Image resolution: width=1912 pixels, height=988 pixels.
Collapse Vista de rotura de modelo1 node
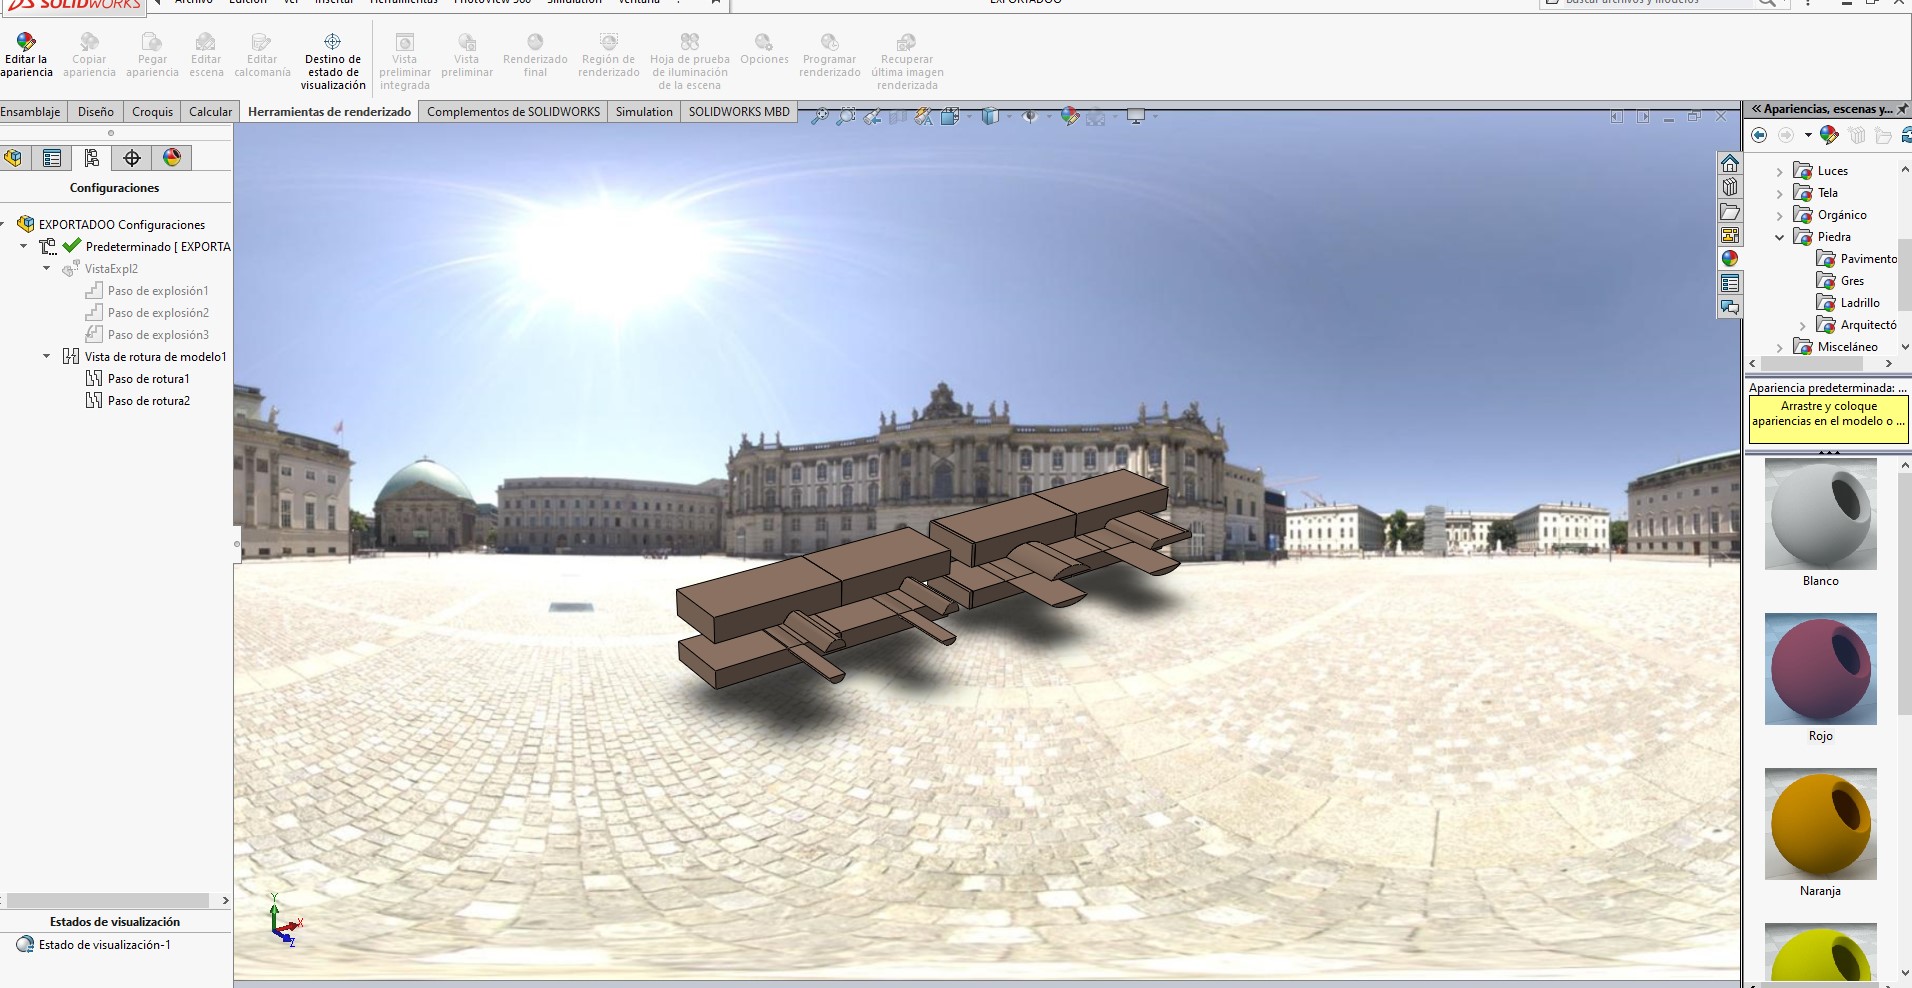[x=46, y=356]
